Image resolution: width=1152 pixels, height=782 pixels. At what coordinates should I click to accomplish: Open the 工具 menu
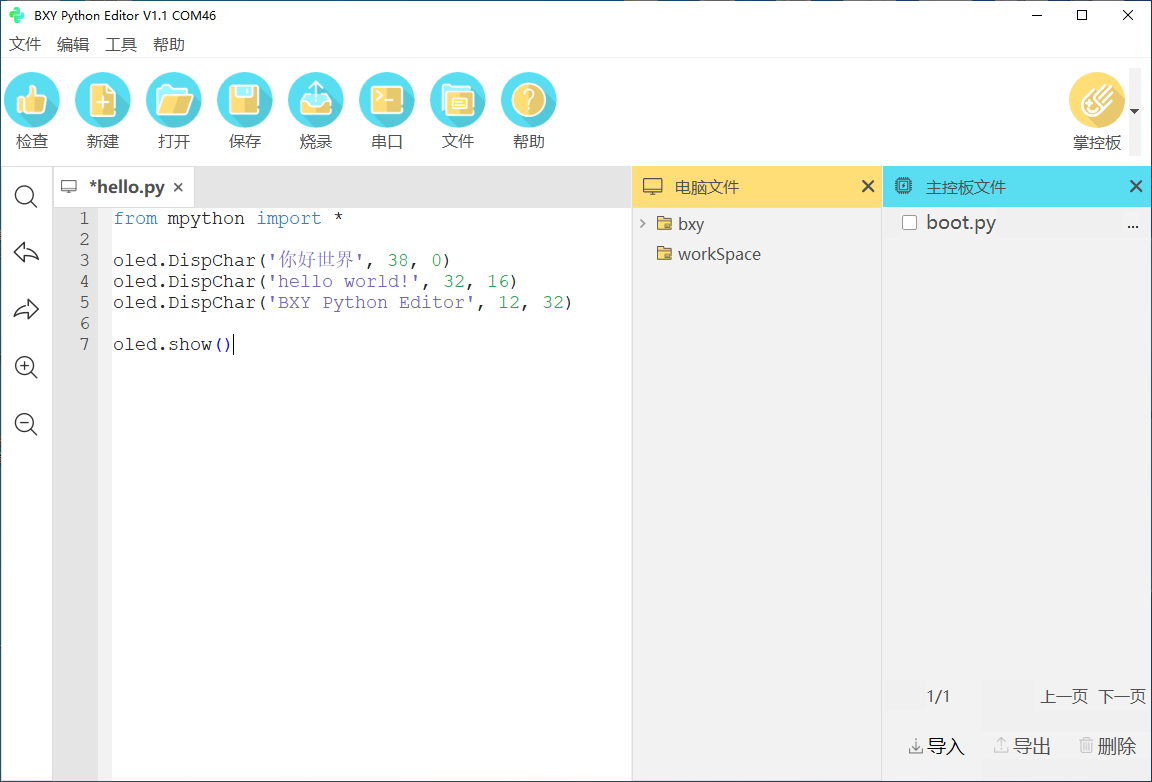click(121, 45)
